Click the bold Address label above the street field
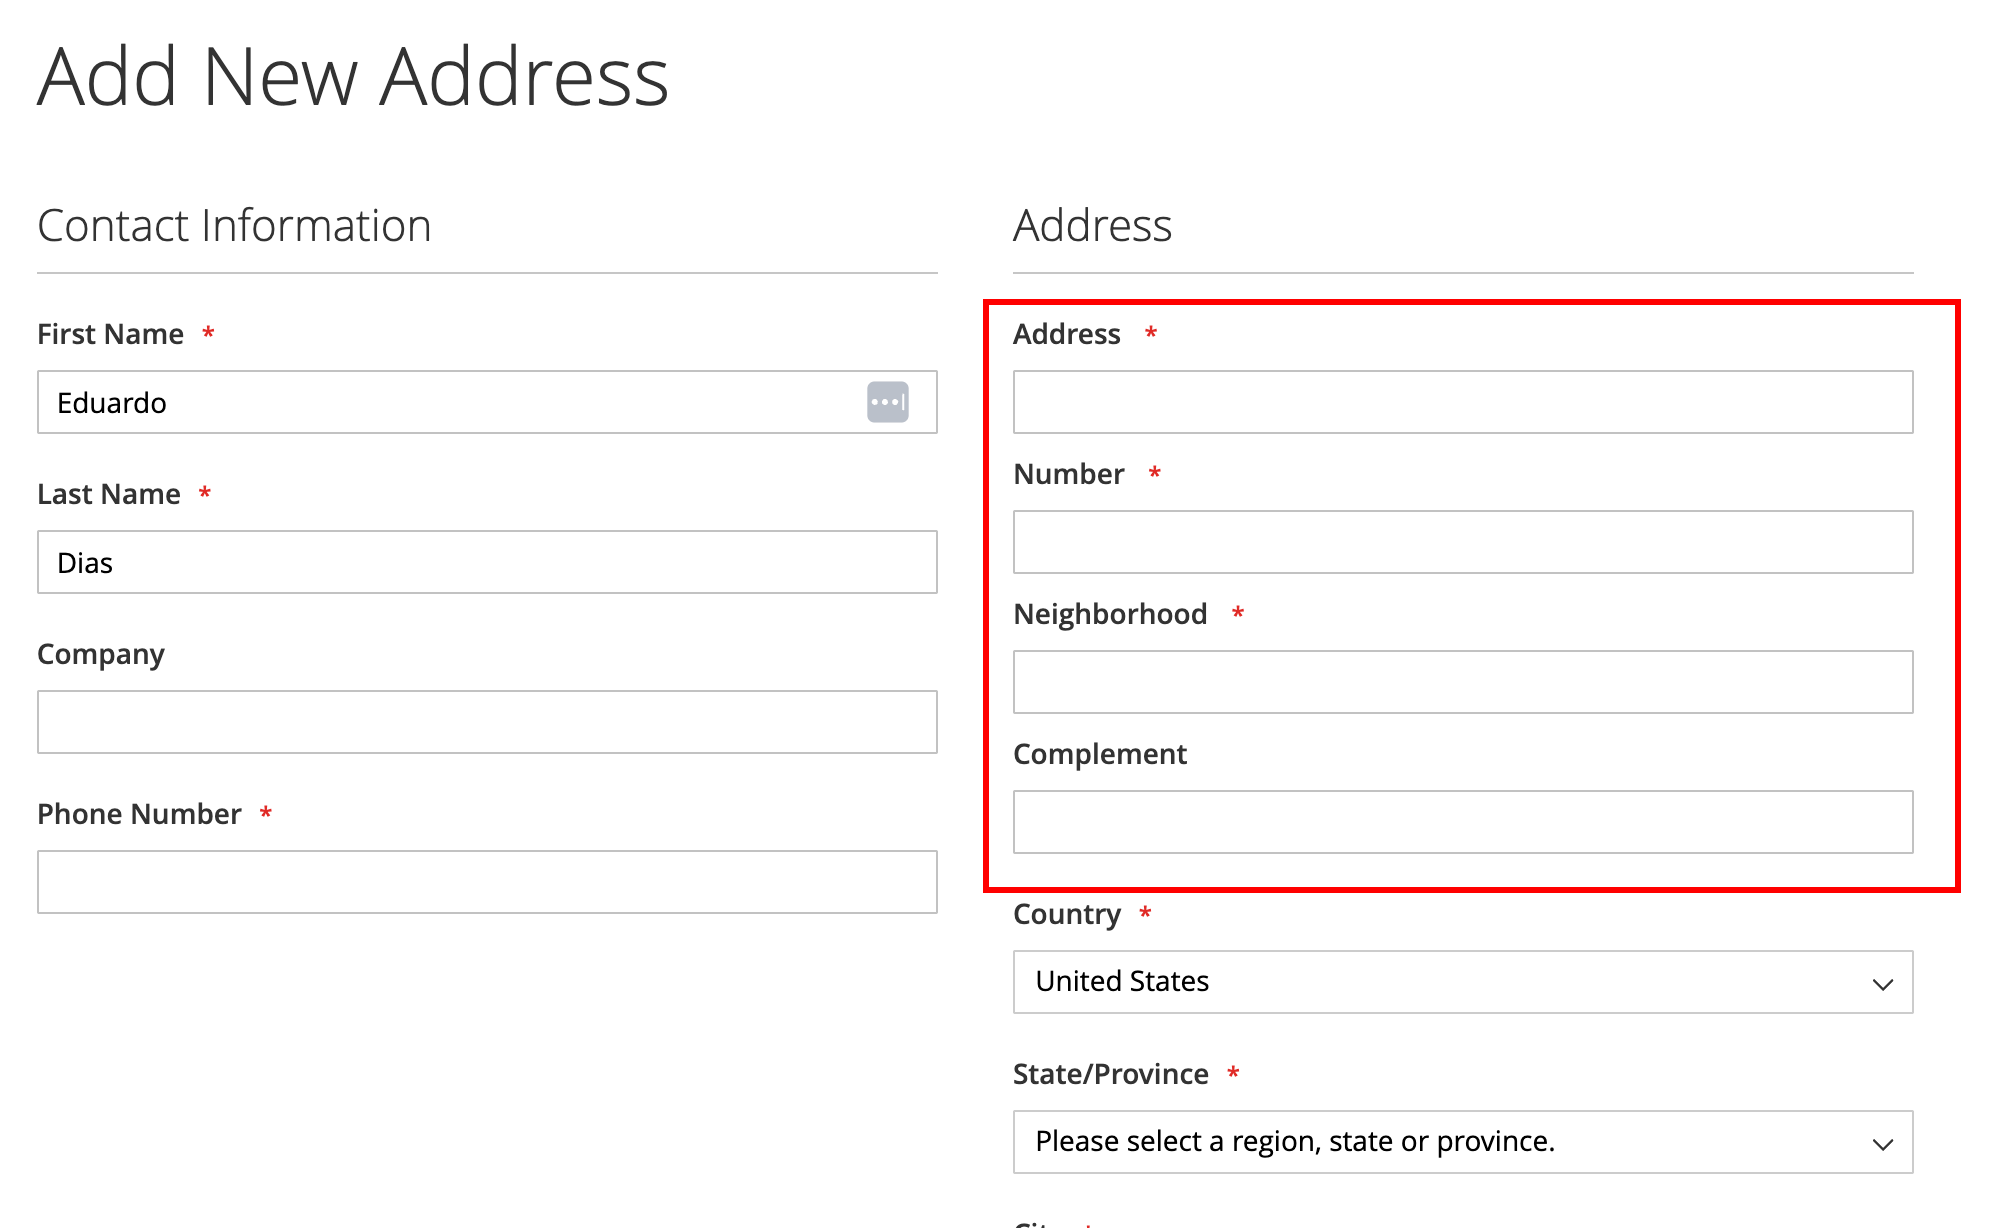This screenshot has height=1228, width=2002. click(x=1067, y=334)
